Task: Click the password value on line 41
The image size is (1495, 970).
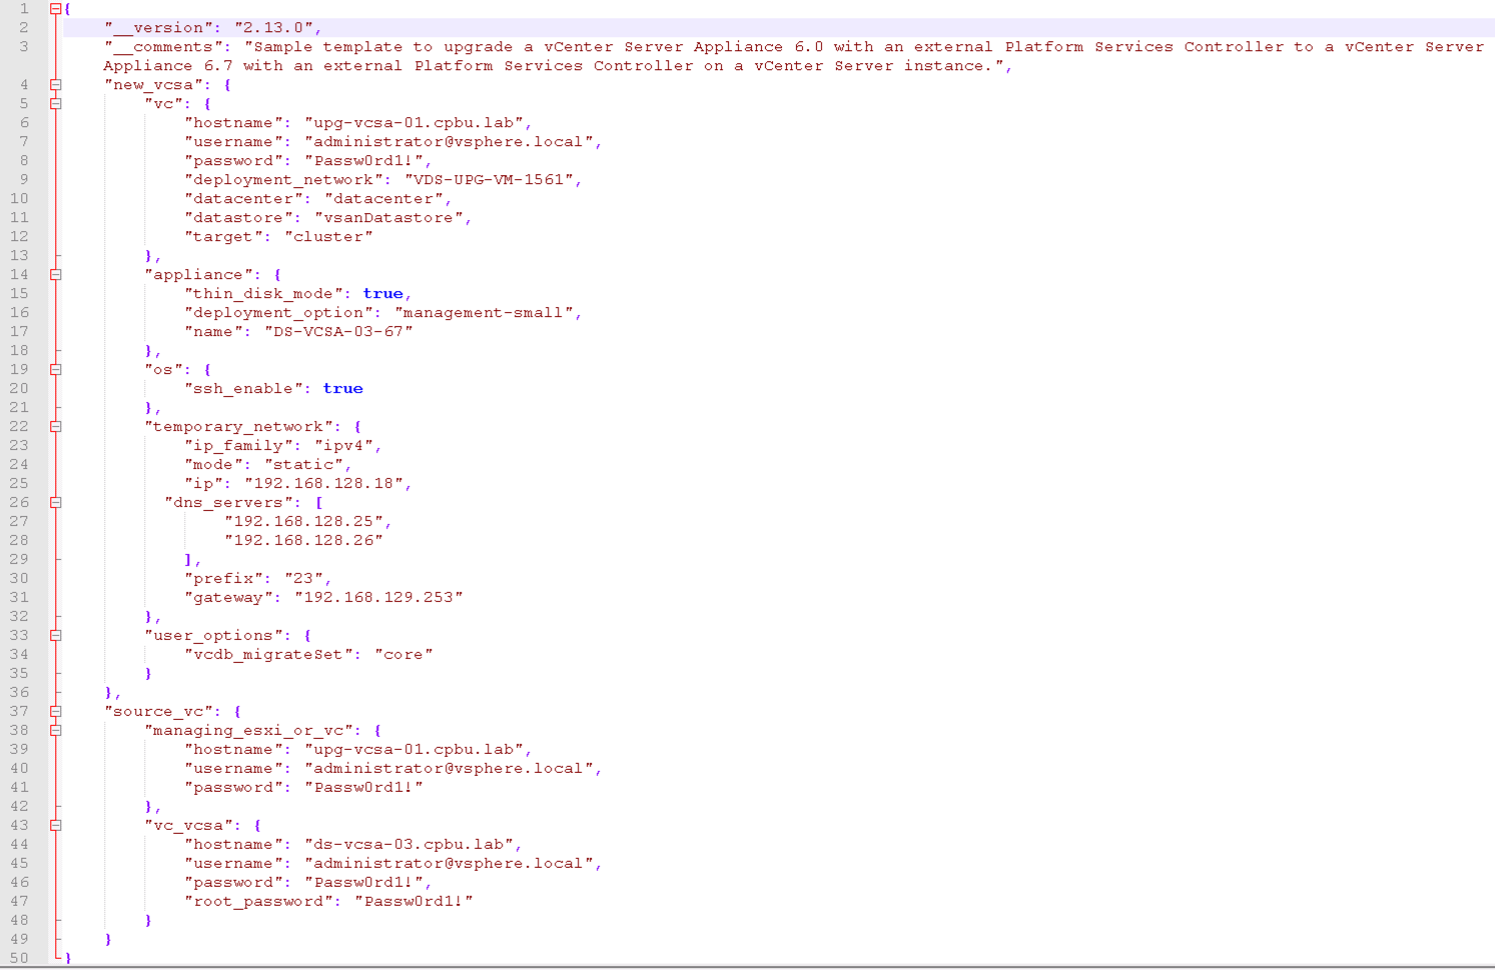Action: point(364,788)
